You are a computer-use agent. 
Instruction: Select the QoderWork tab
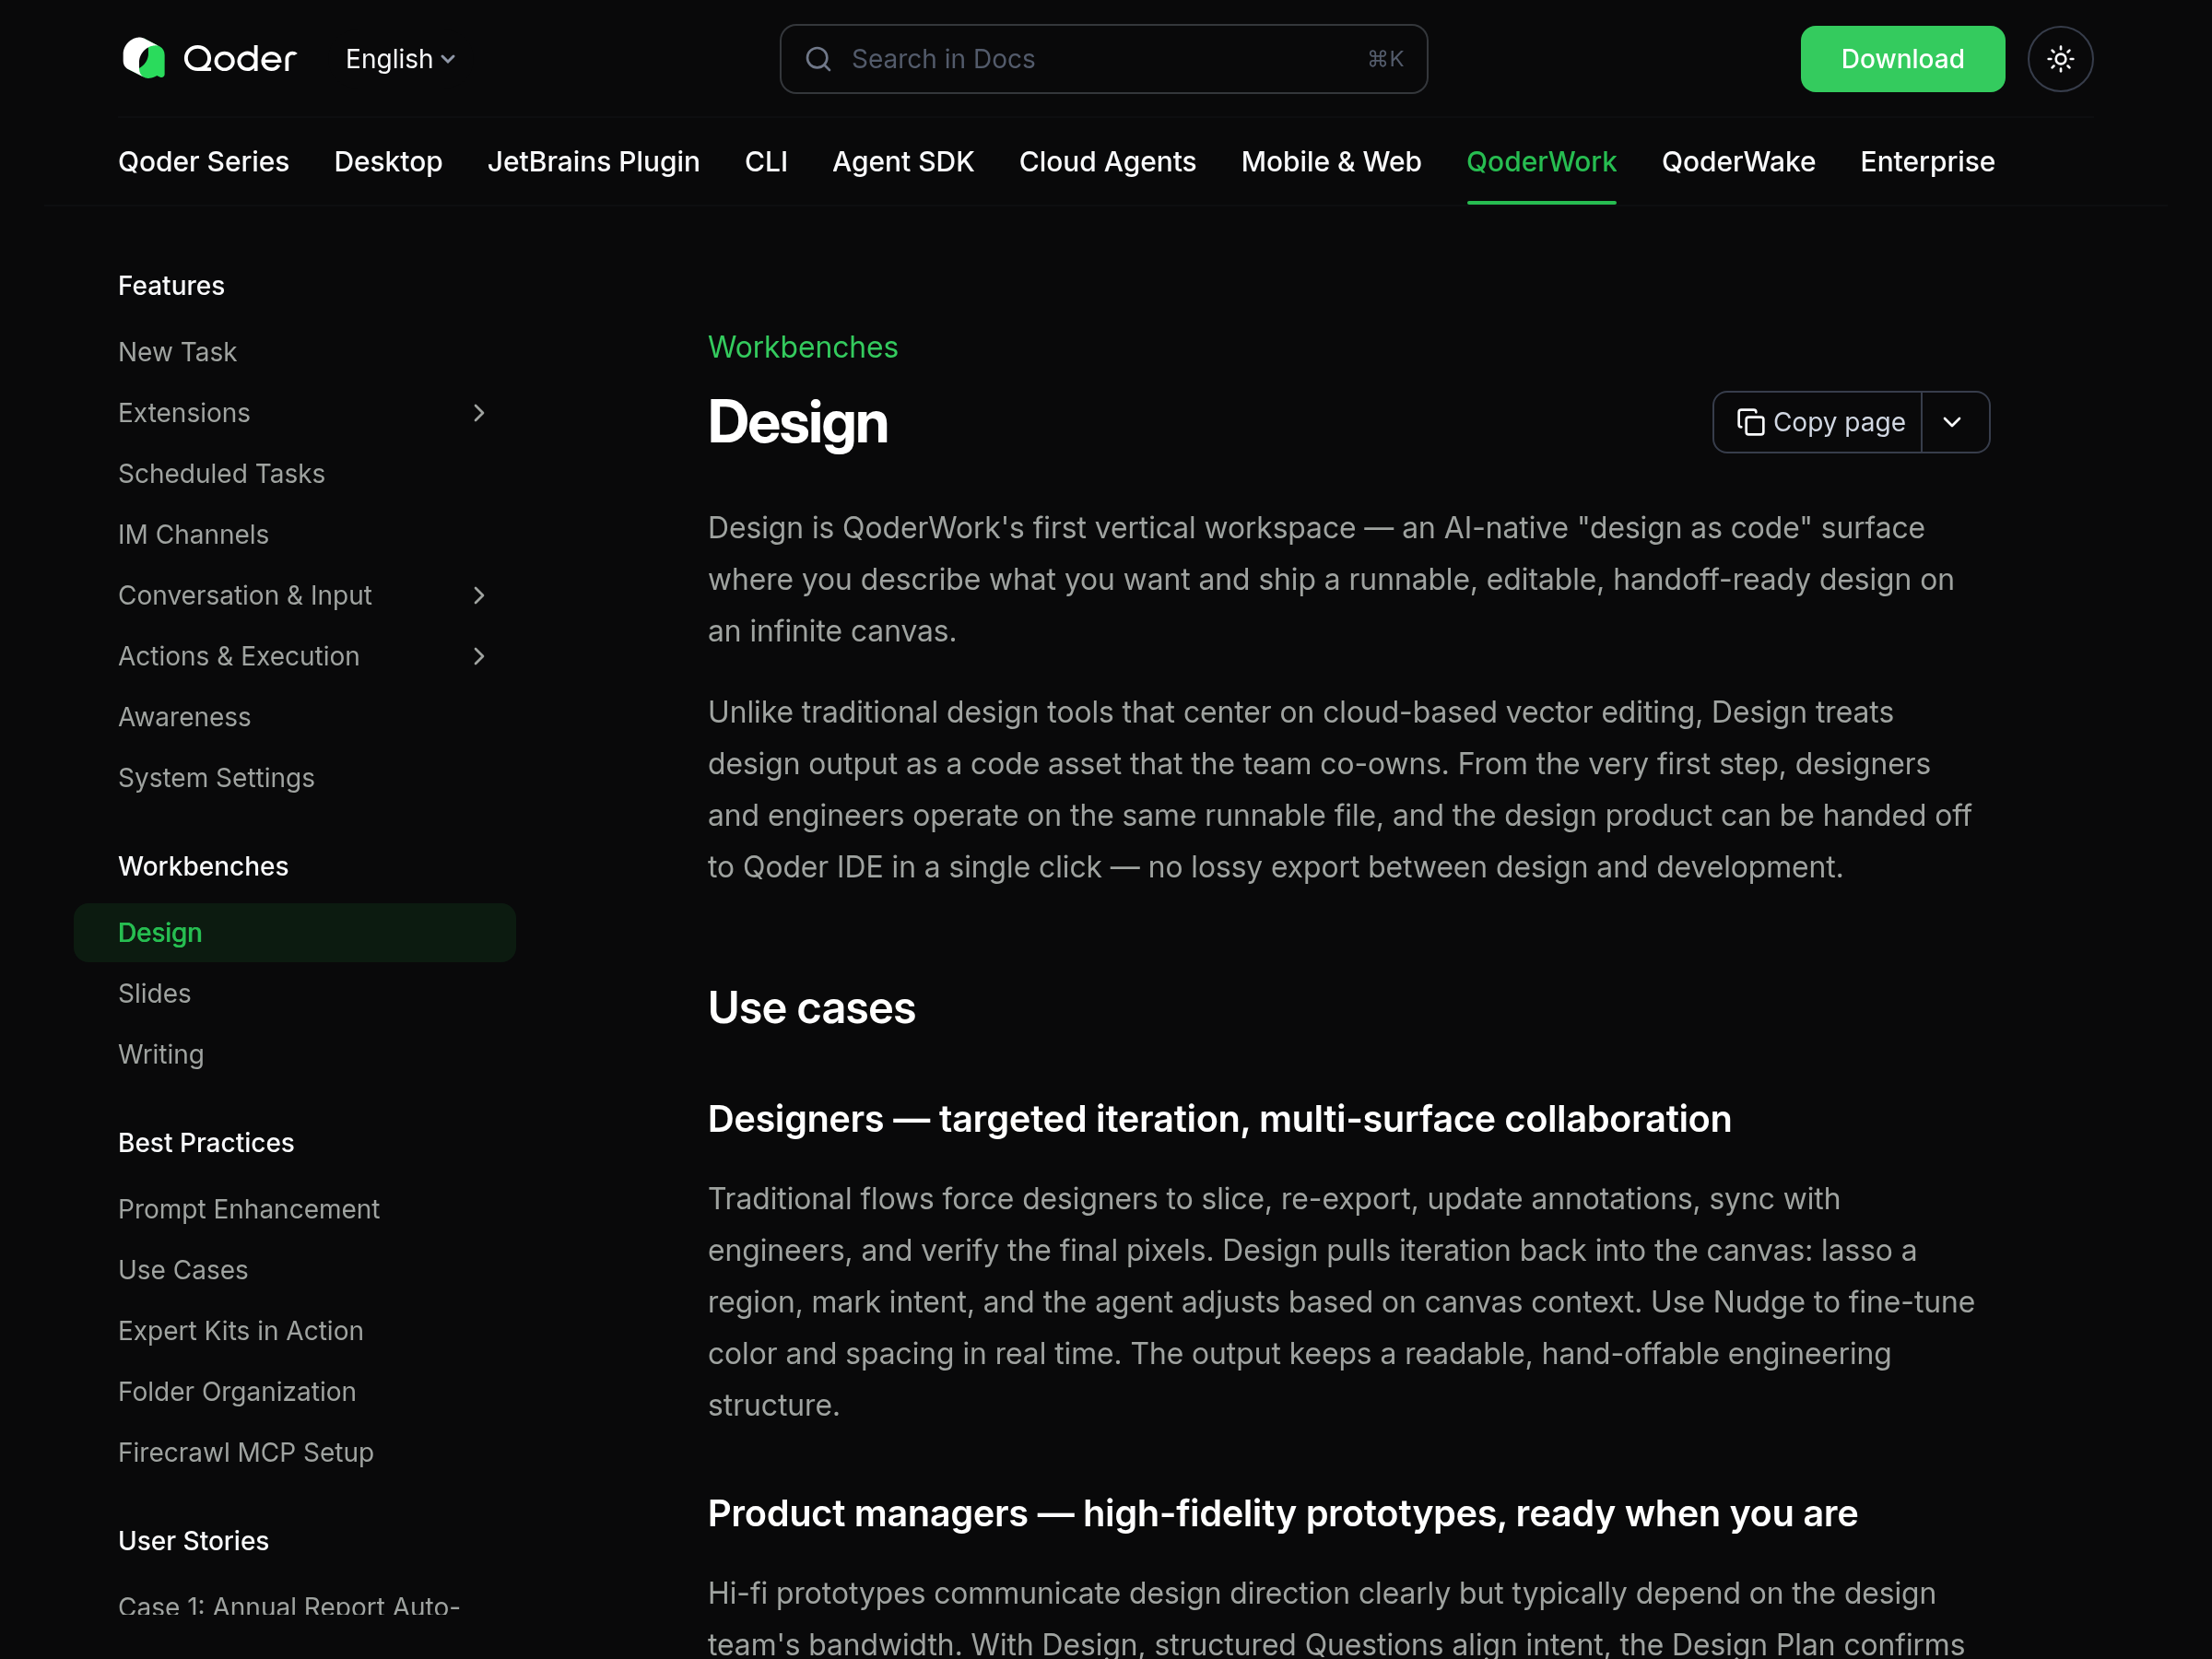tap(1541, 162)
